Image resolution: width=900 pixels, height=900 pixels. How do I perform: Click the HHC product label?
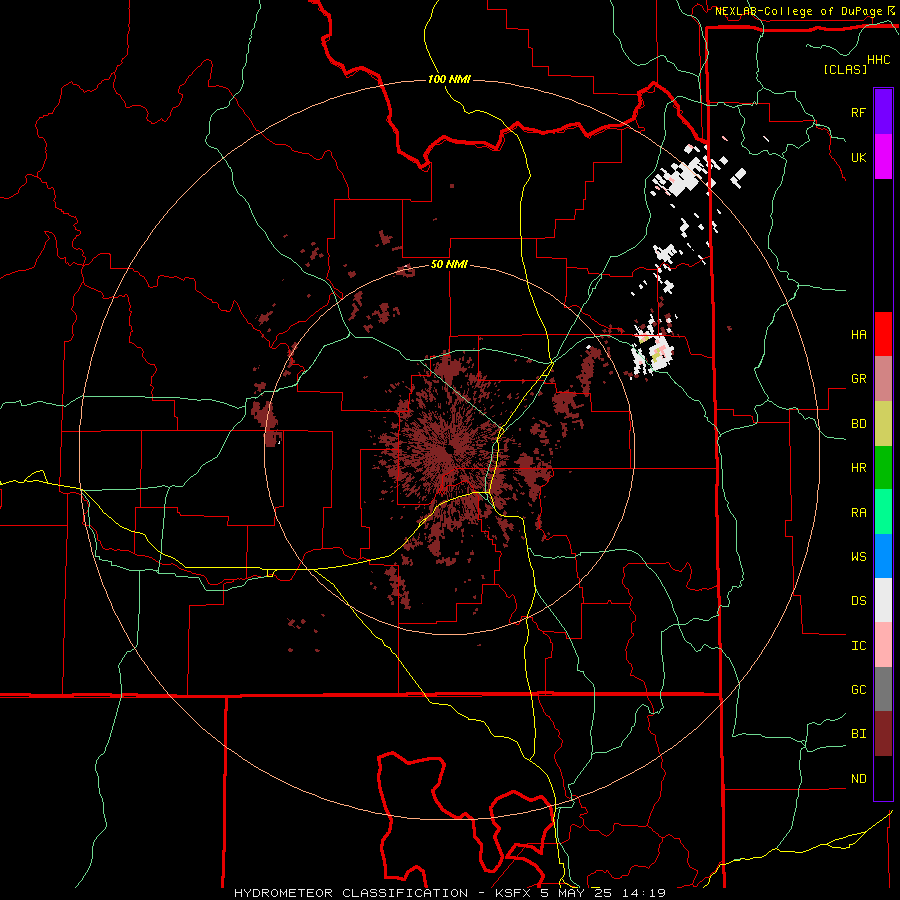879,60
